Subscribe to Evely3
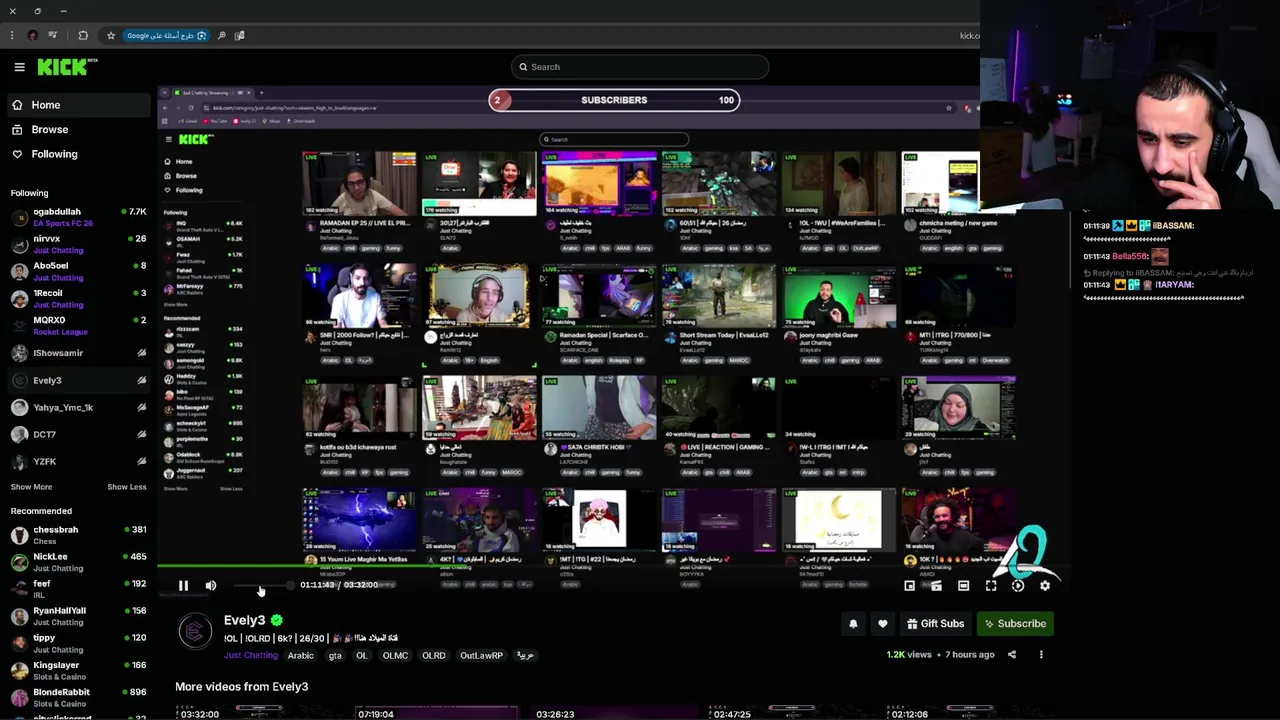The image size is (1280, 720). (x=1014, y=624)
